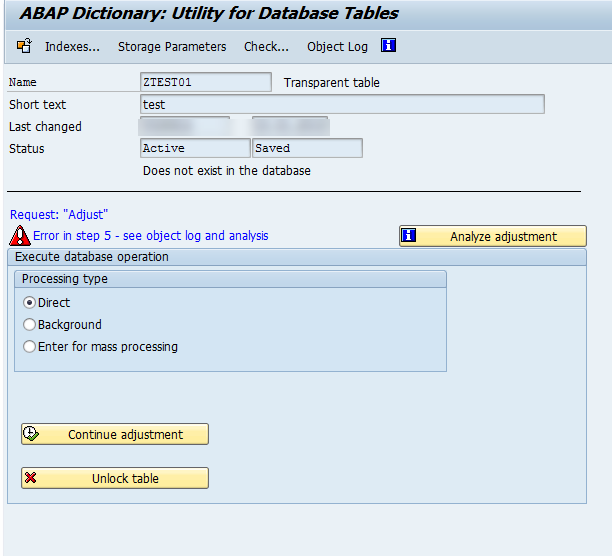Click the clock icon on Continue adjustment

(30, 433)
